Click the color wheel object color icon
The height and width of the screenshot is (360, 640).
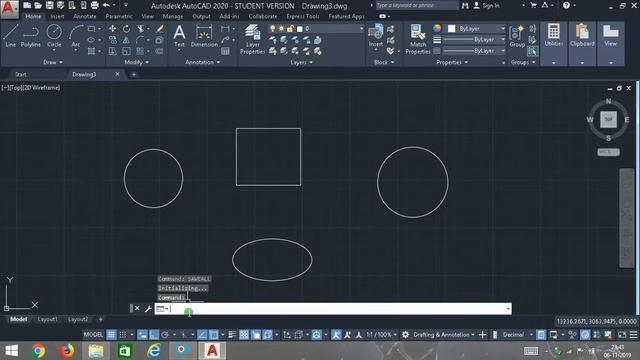(437, 28)
